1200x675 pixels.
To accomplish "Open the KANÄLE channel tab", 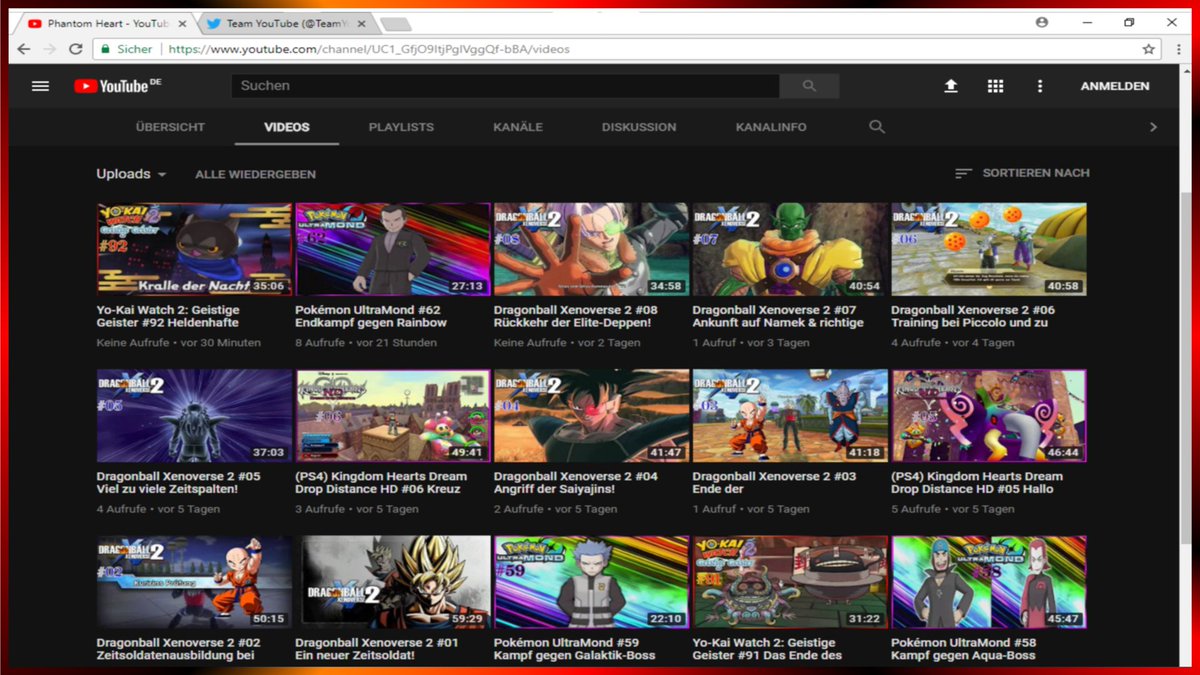I will pos(518,127).
